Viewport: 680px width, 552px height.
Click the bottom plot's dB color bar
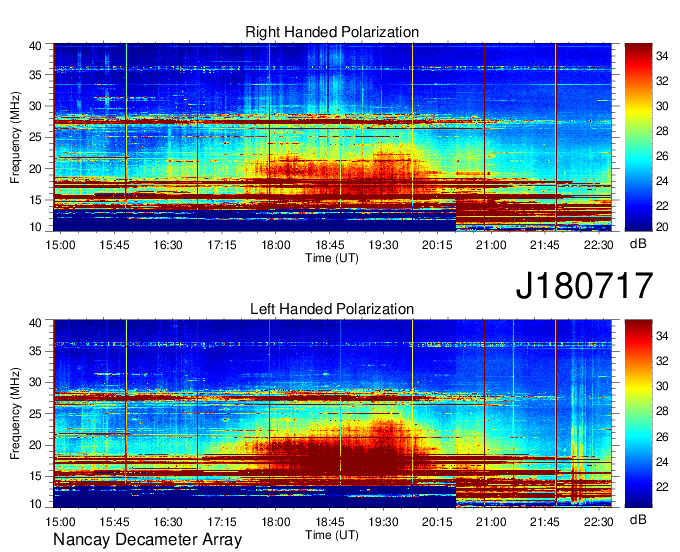click(x=638, y=414)
